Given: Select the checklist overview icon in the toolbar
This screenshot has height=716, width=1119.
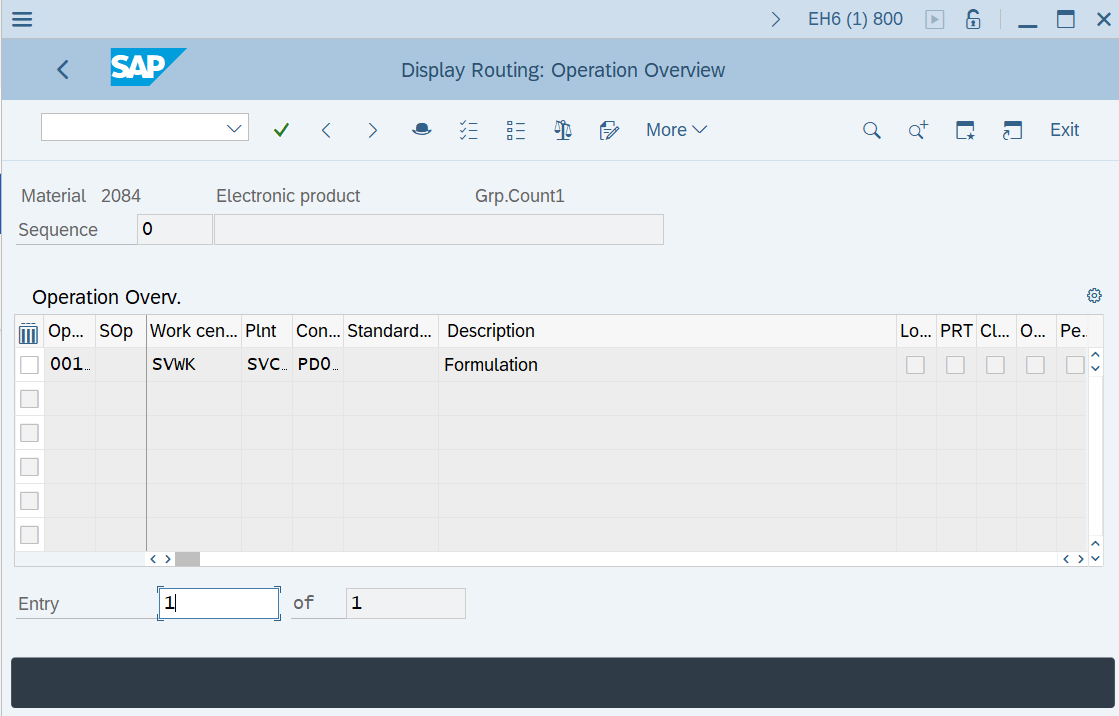Looking at the screenshot, I should pyautogui.click(x=468, y=129).
